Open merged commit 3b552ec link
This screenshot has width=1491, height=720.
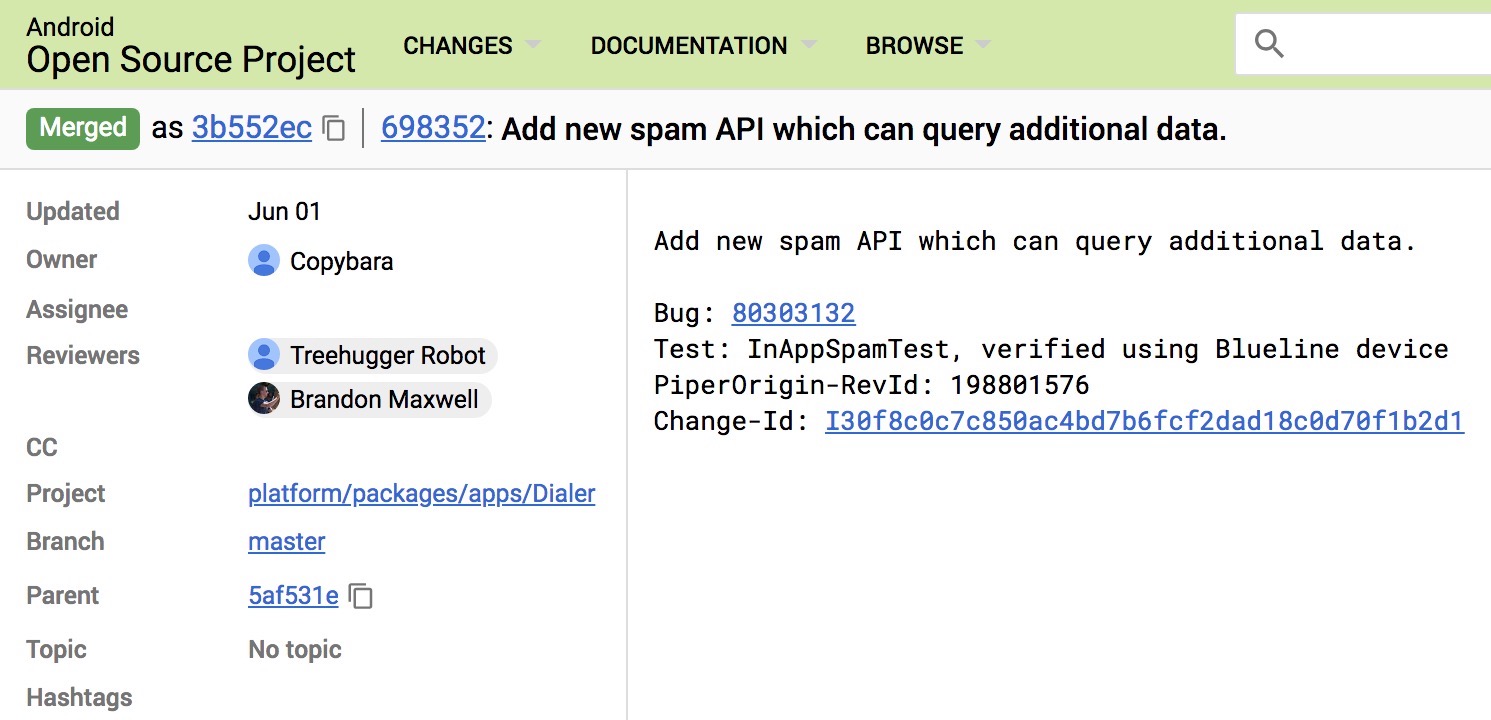(x=252, y=129)
